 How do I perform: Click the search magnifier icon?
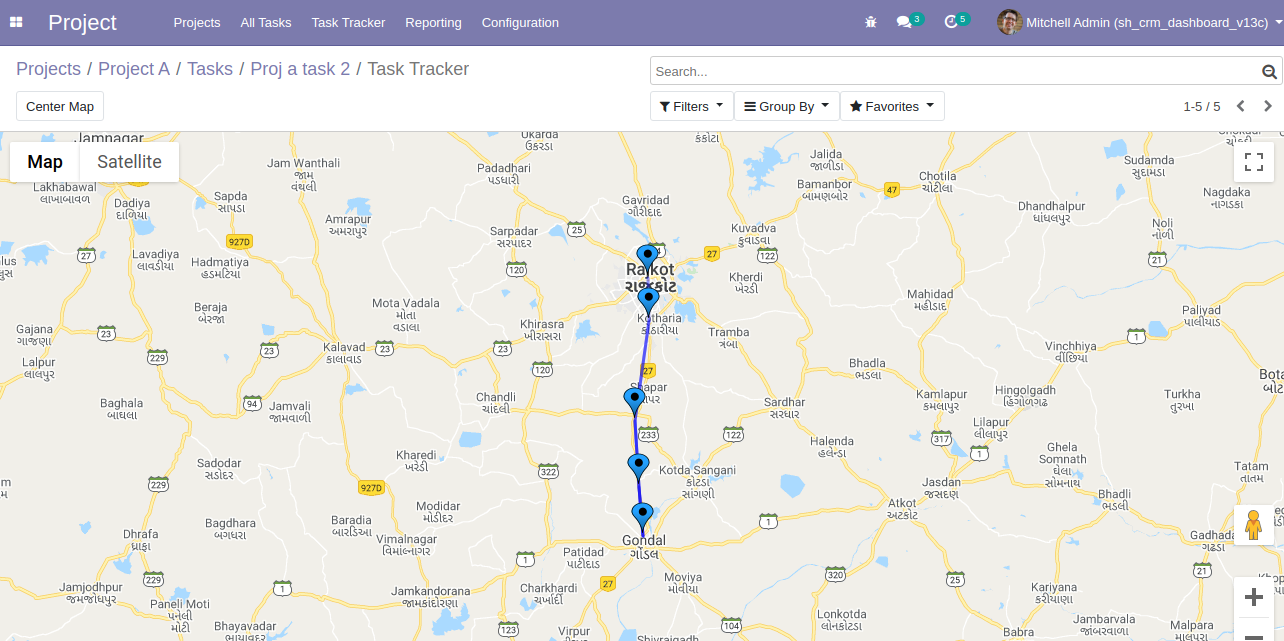[1269, 72]
